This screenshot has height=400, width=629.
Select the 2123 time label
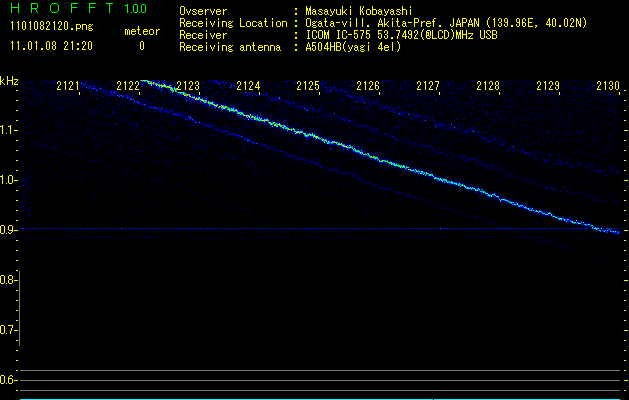point(188,86)
